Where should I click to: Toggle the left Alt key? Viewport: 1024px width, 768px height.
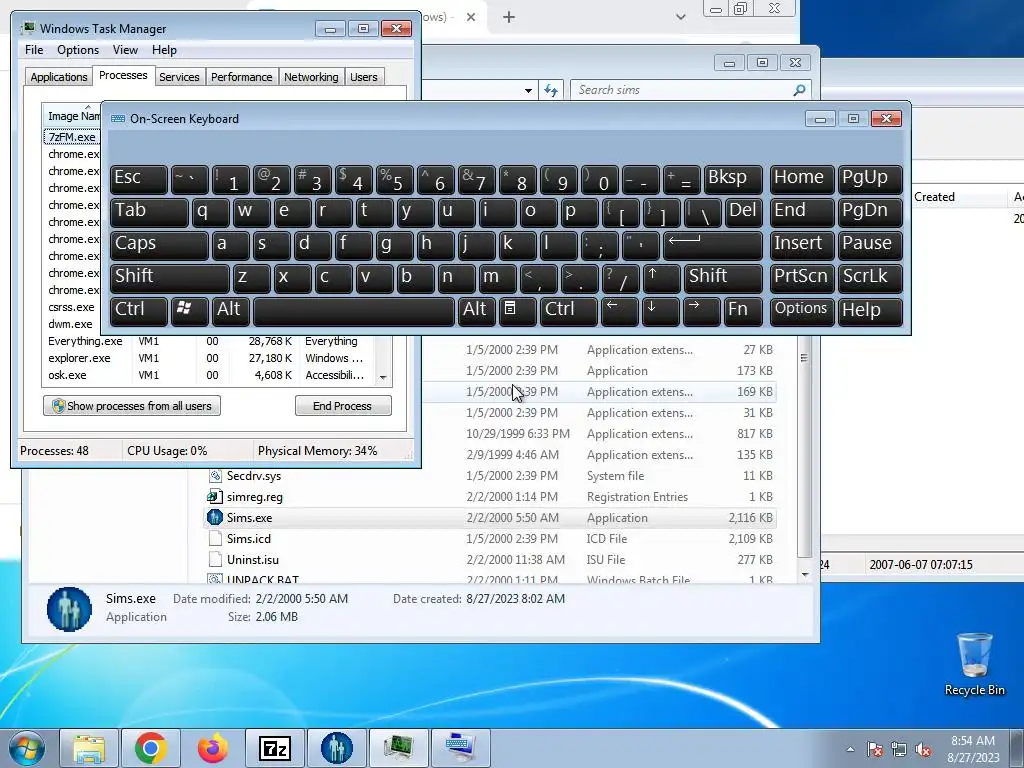(231, 310)
